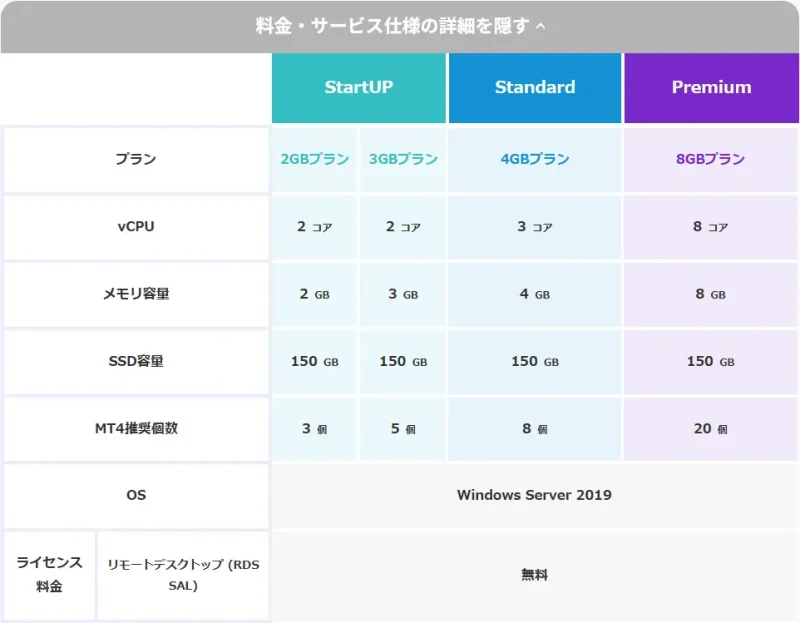Open the 3GBプラン link

tap(402, 160)
